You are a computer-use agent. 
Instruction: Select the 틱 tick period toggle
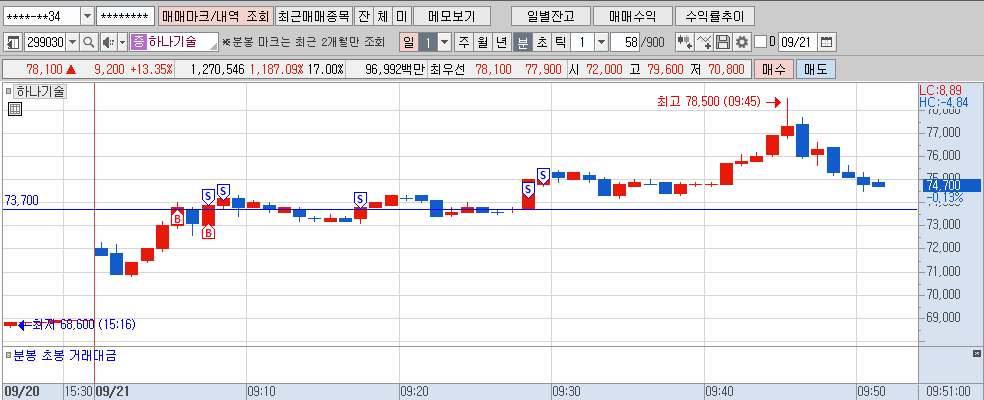tap(560, 43)
